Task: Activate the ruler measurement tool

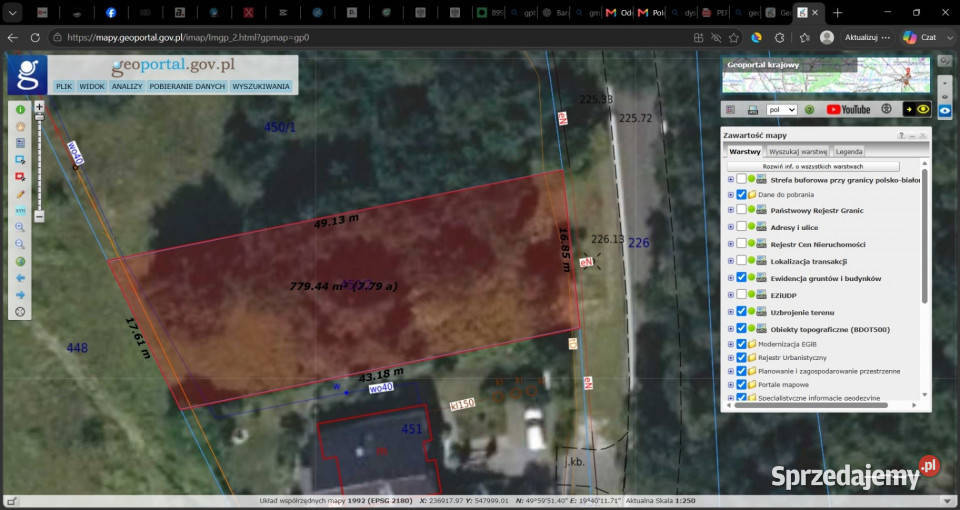Action: 20,211
